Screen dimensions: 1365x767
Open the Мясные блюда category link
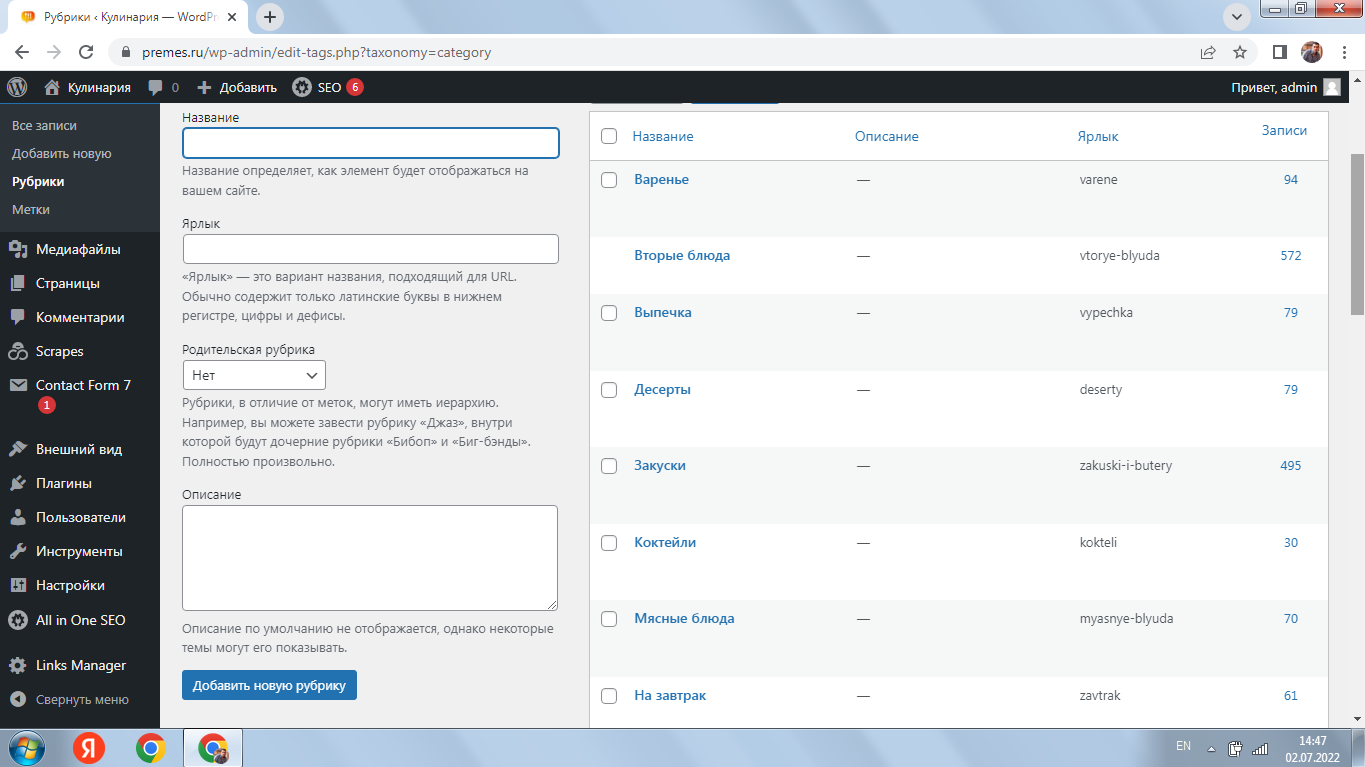coord(684,618)
